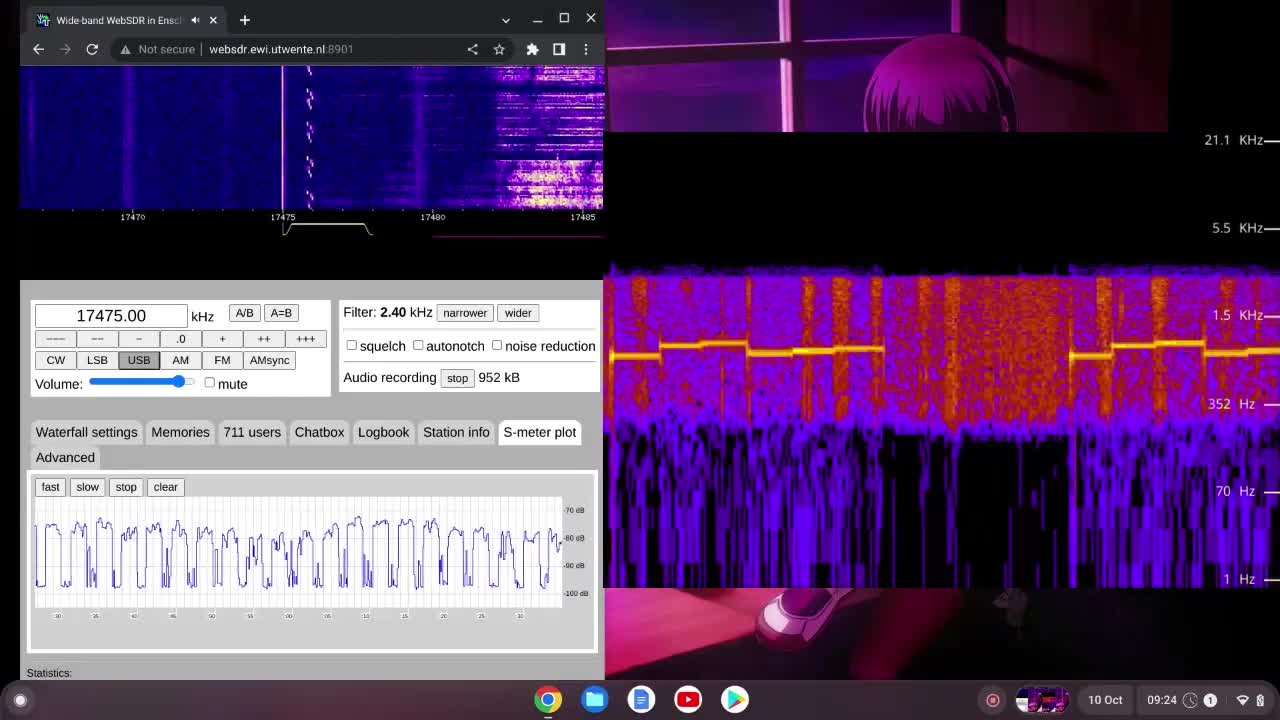Open the Chatbox tab

319,432
